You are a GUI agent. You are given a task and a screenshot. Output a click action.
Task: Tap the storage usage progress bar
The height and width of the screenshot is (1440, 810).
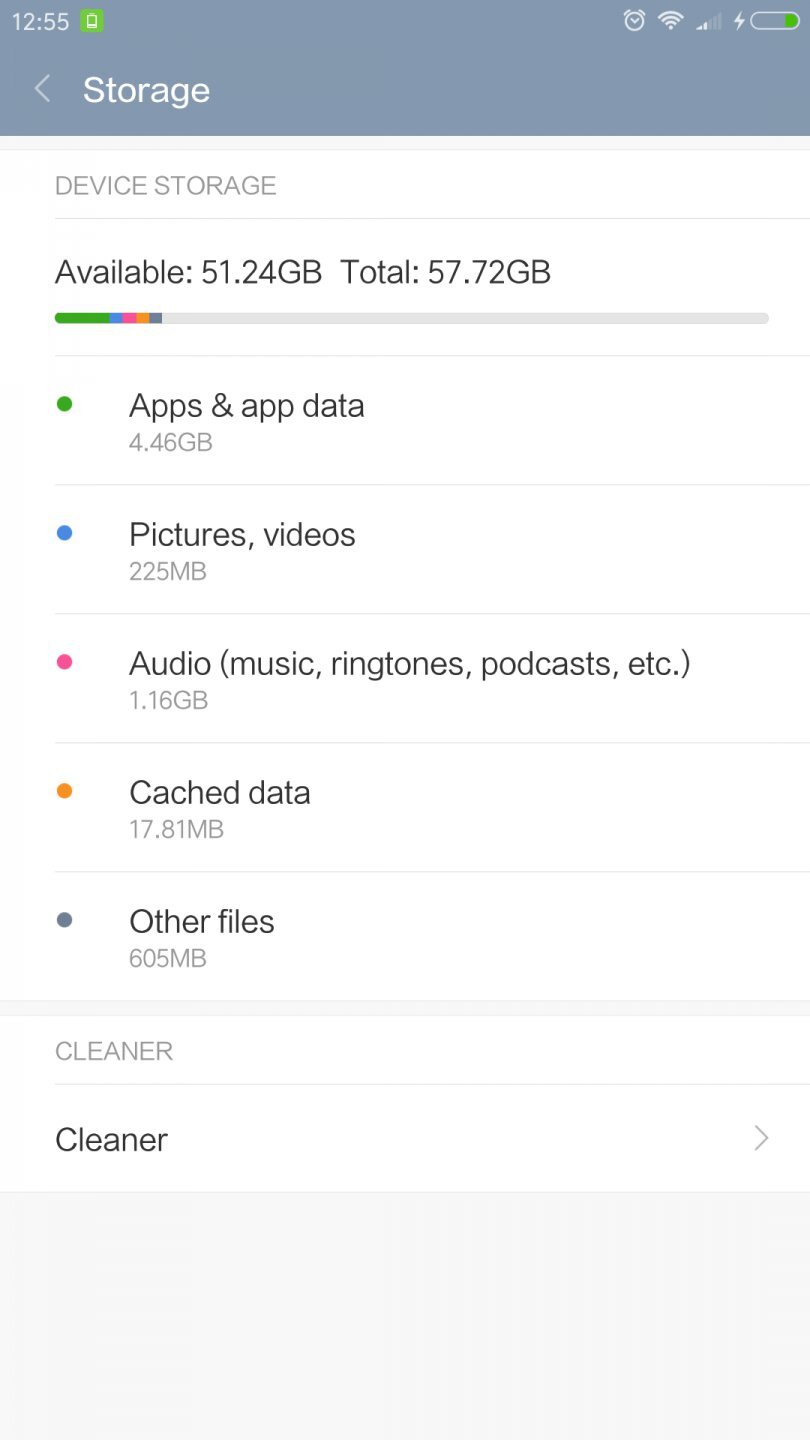(x=410, y=318)
